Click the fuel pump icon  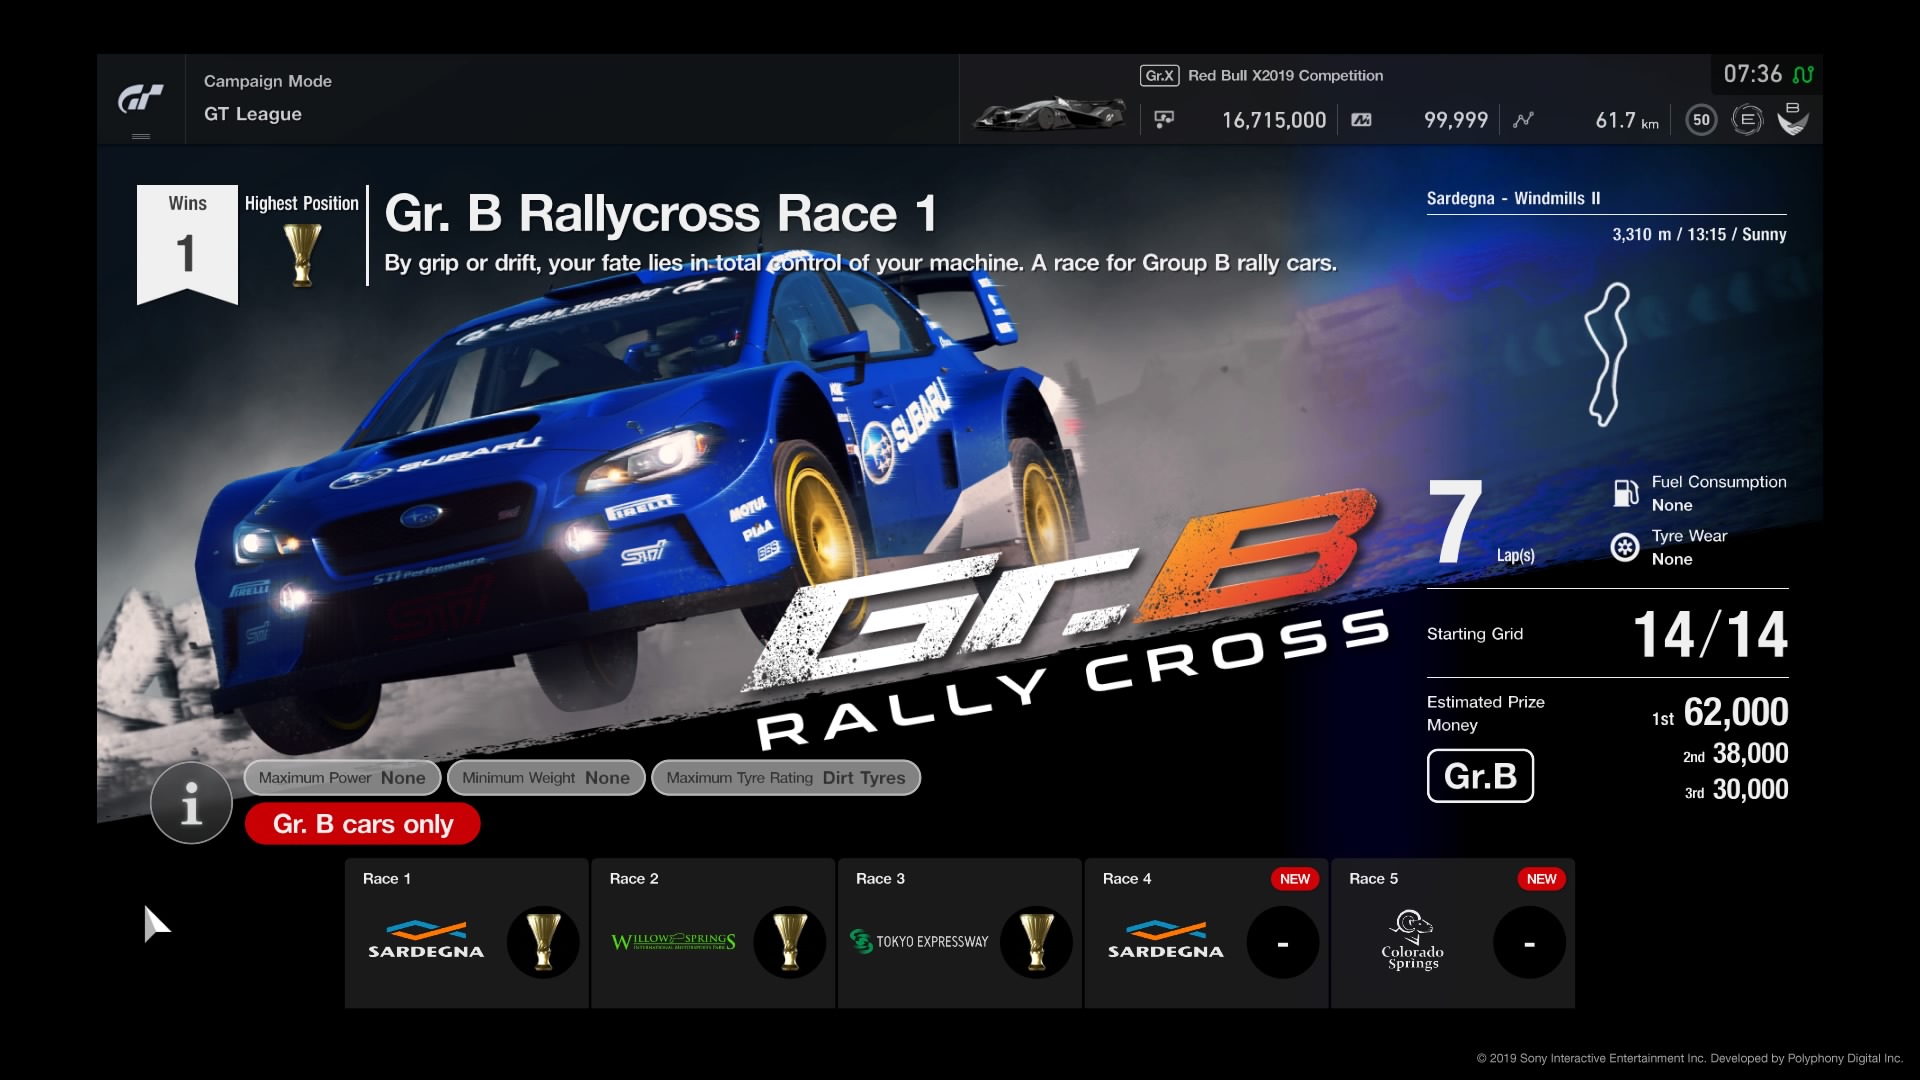(1626, 493)
